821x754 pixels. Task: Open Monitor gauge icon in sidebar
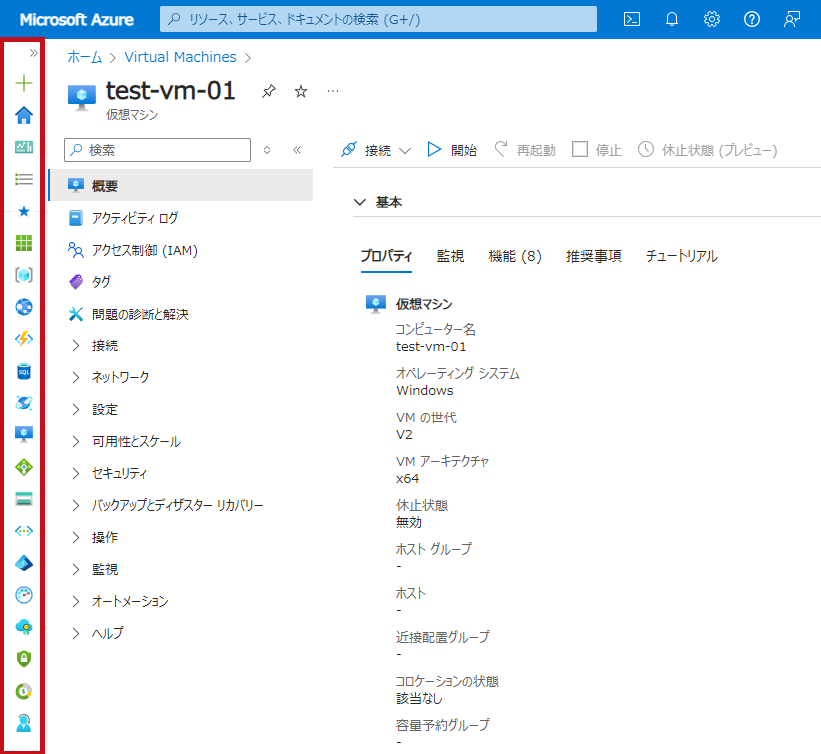24,595
